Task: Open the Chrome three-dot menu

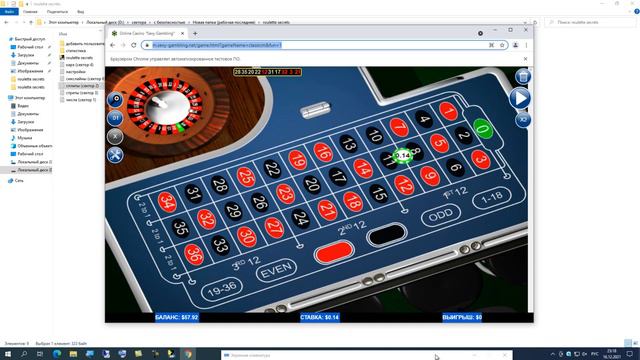Action: pos(526,45)
